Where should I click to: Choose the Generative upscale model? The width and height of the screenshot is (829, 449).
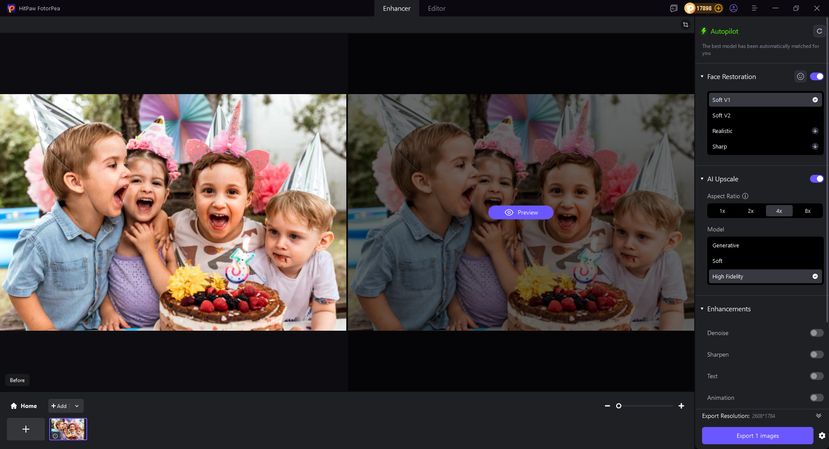coord(765,245)
